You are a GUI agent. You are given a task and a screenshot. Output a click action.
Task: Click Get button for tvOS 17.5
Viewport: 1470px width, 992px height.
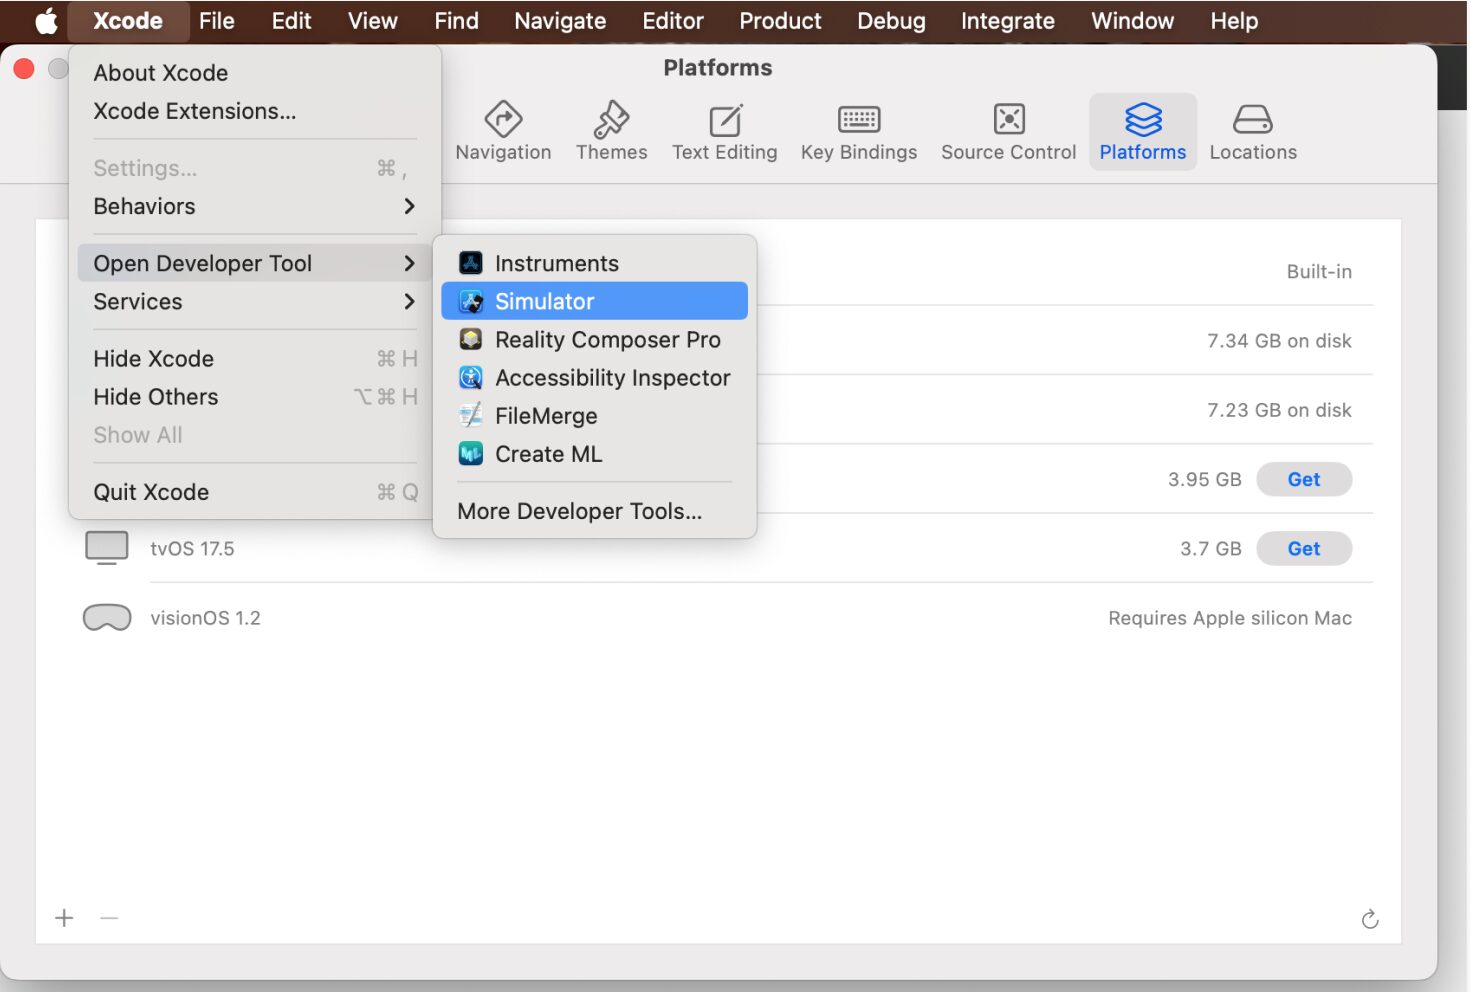[x=1303, y=549]
